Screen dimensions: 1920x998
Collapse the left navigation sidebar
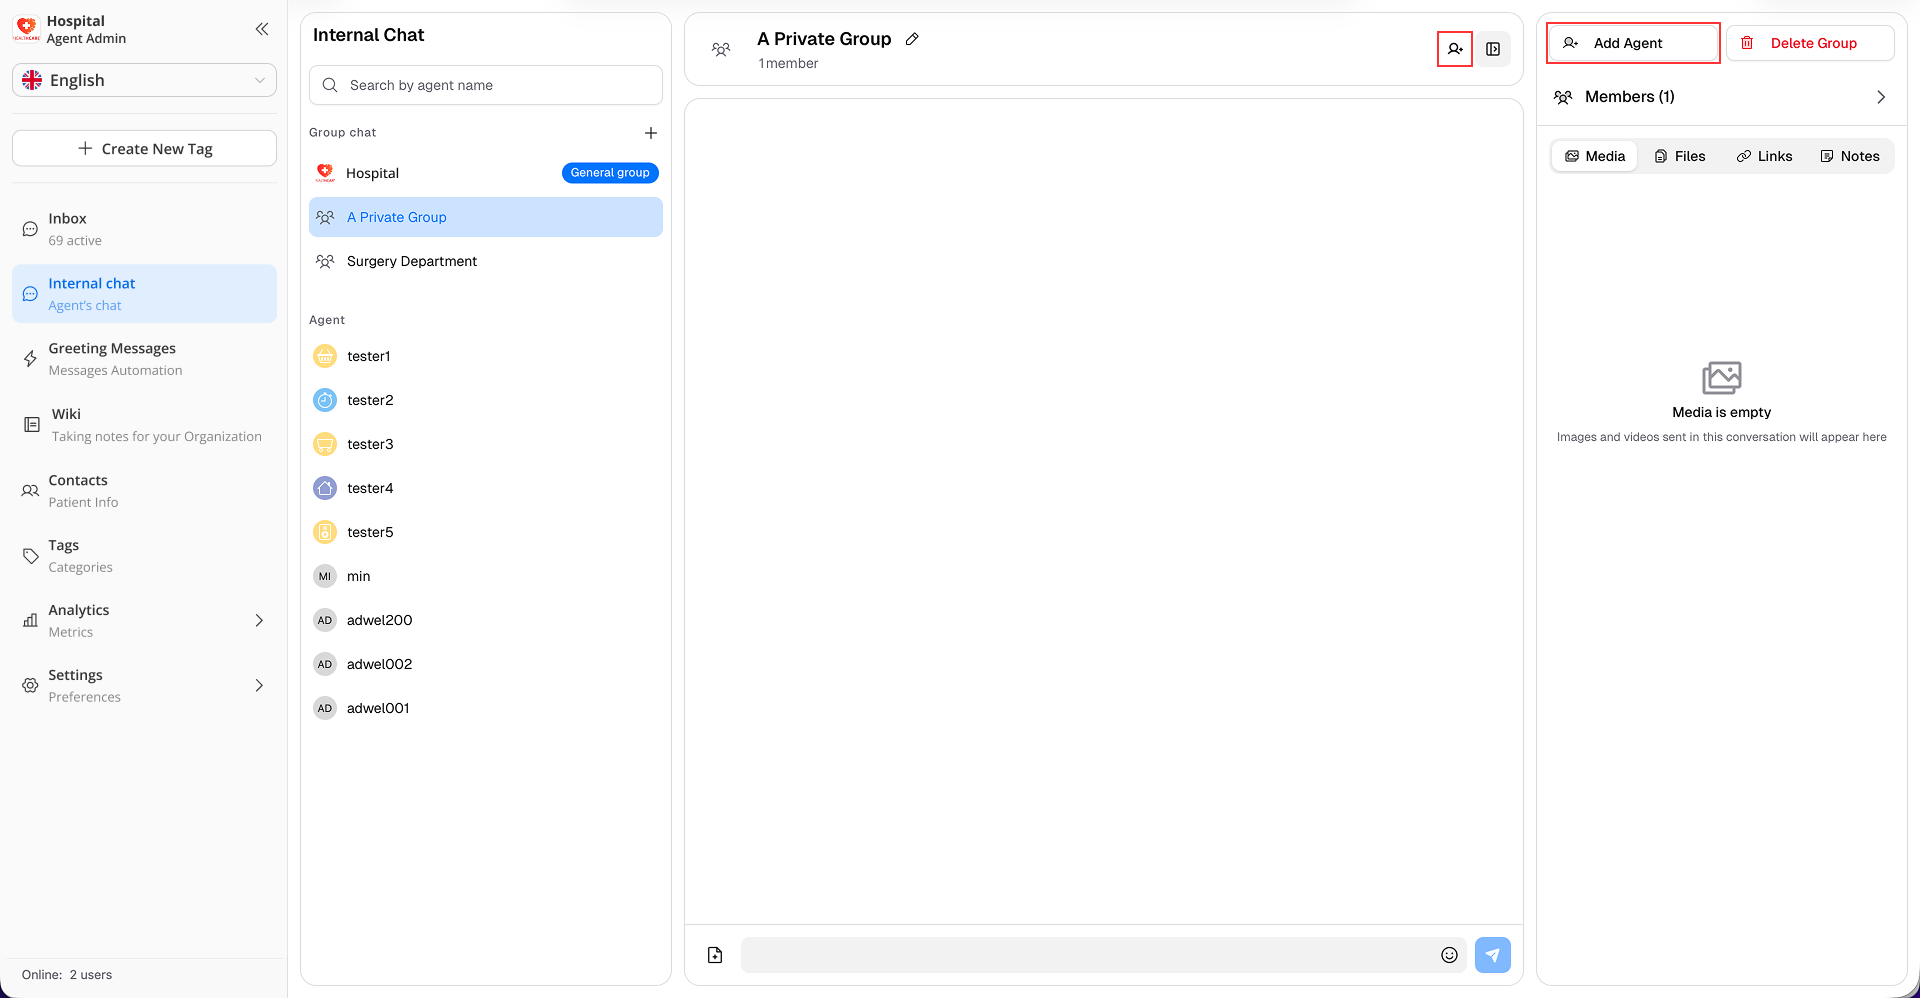(x=262, y=29)
